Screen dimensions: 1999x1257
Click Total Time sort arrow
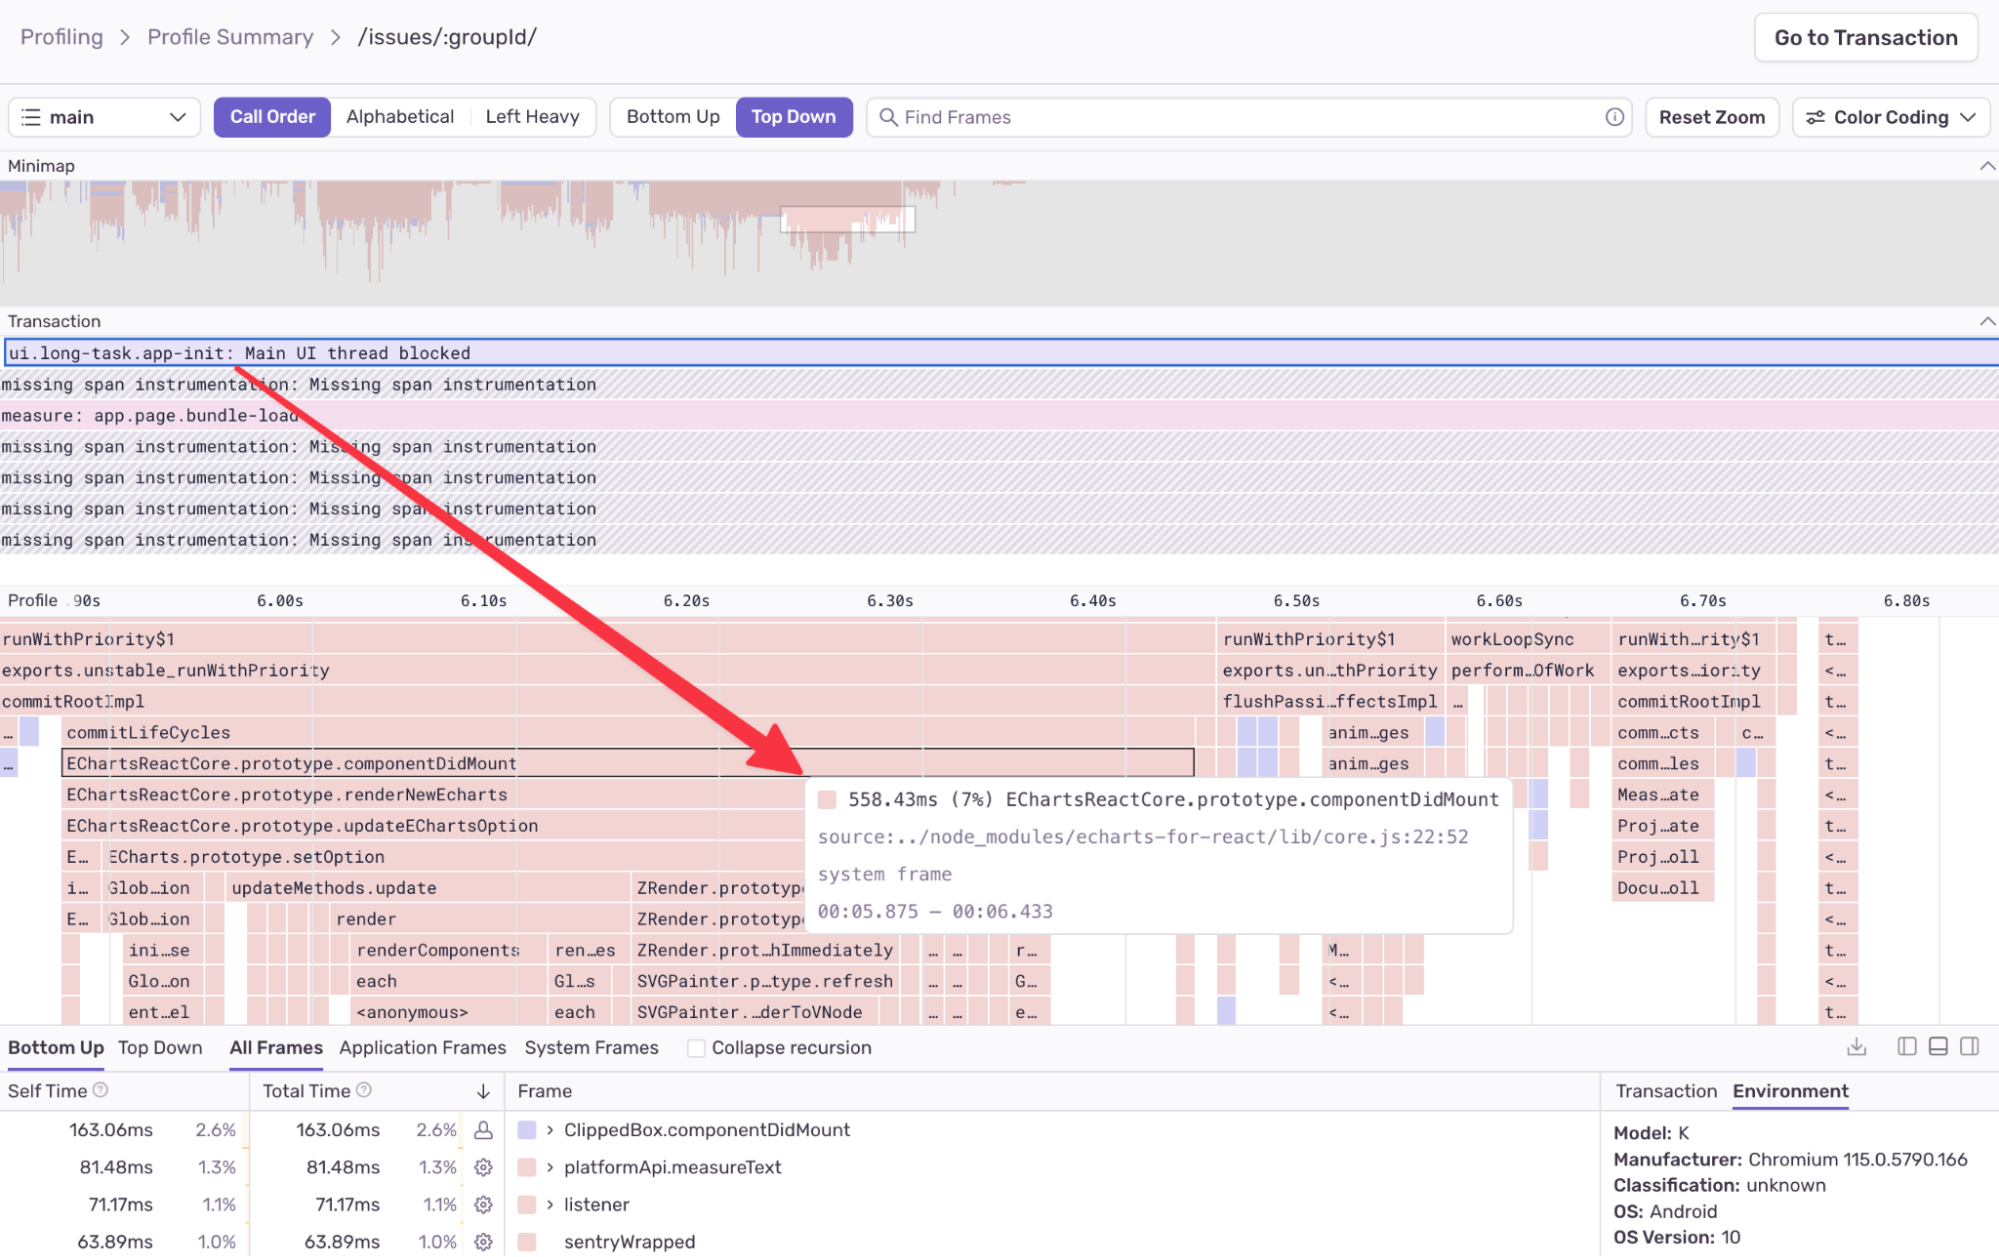point(483,1091)
